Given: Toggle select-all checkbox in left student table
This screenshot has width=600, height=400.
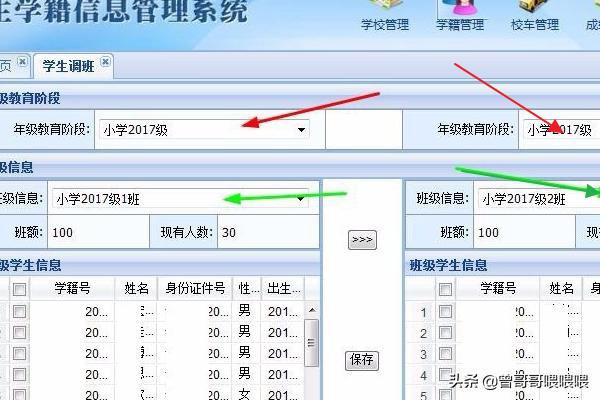Looking at the screenshot, I should [19, 289].
